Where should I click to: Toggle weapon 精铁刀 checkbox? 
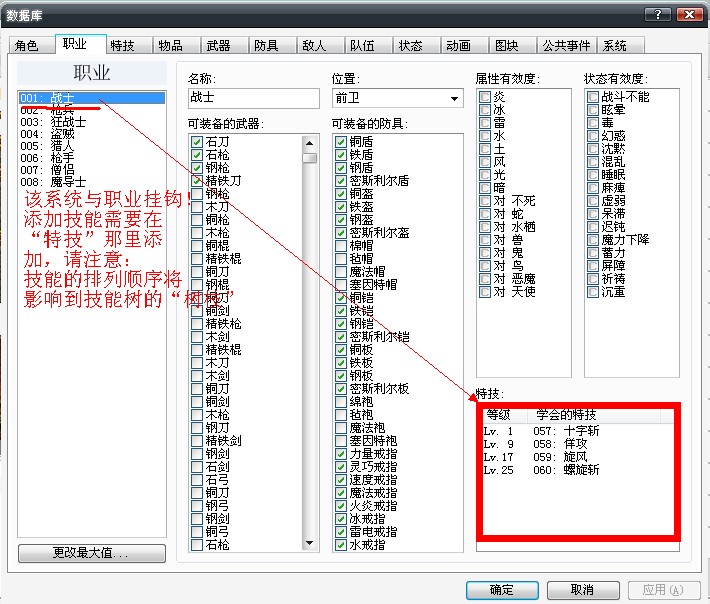(x=197, y=181)
